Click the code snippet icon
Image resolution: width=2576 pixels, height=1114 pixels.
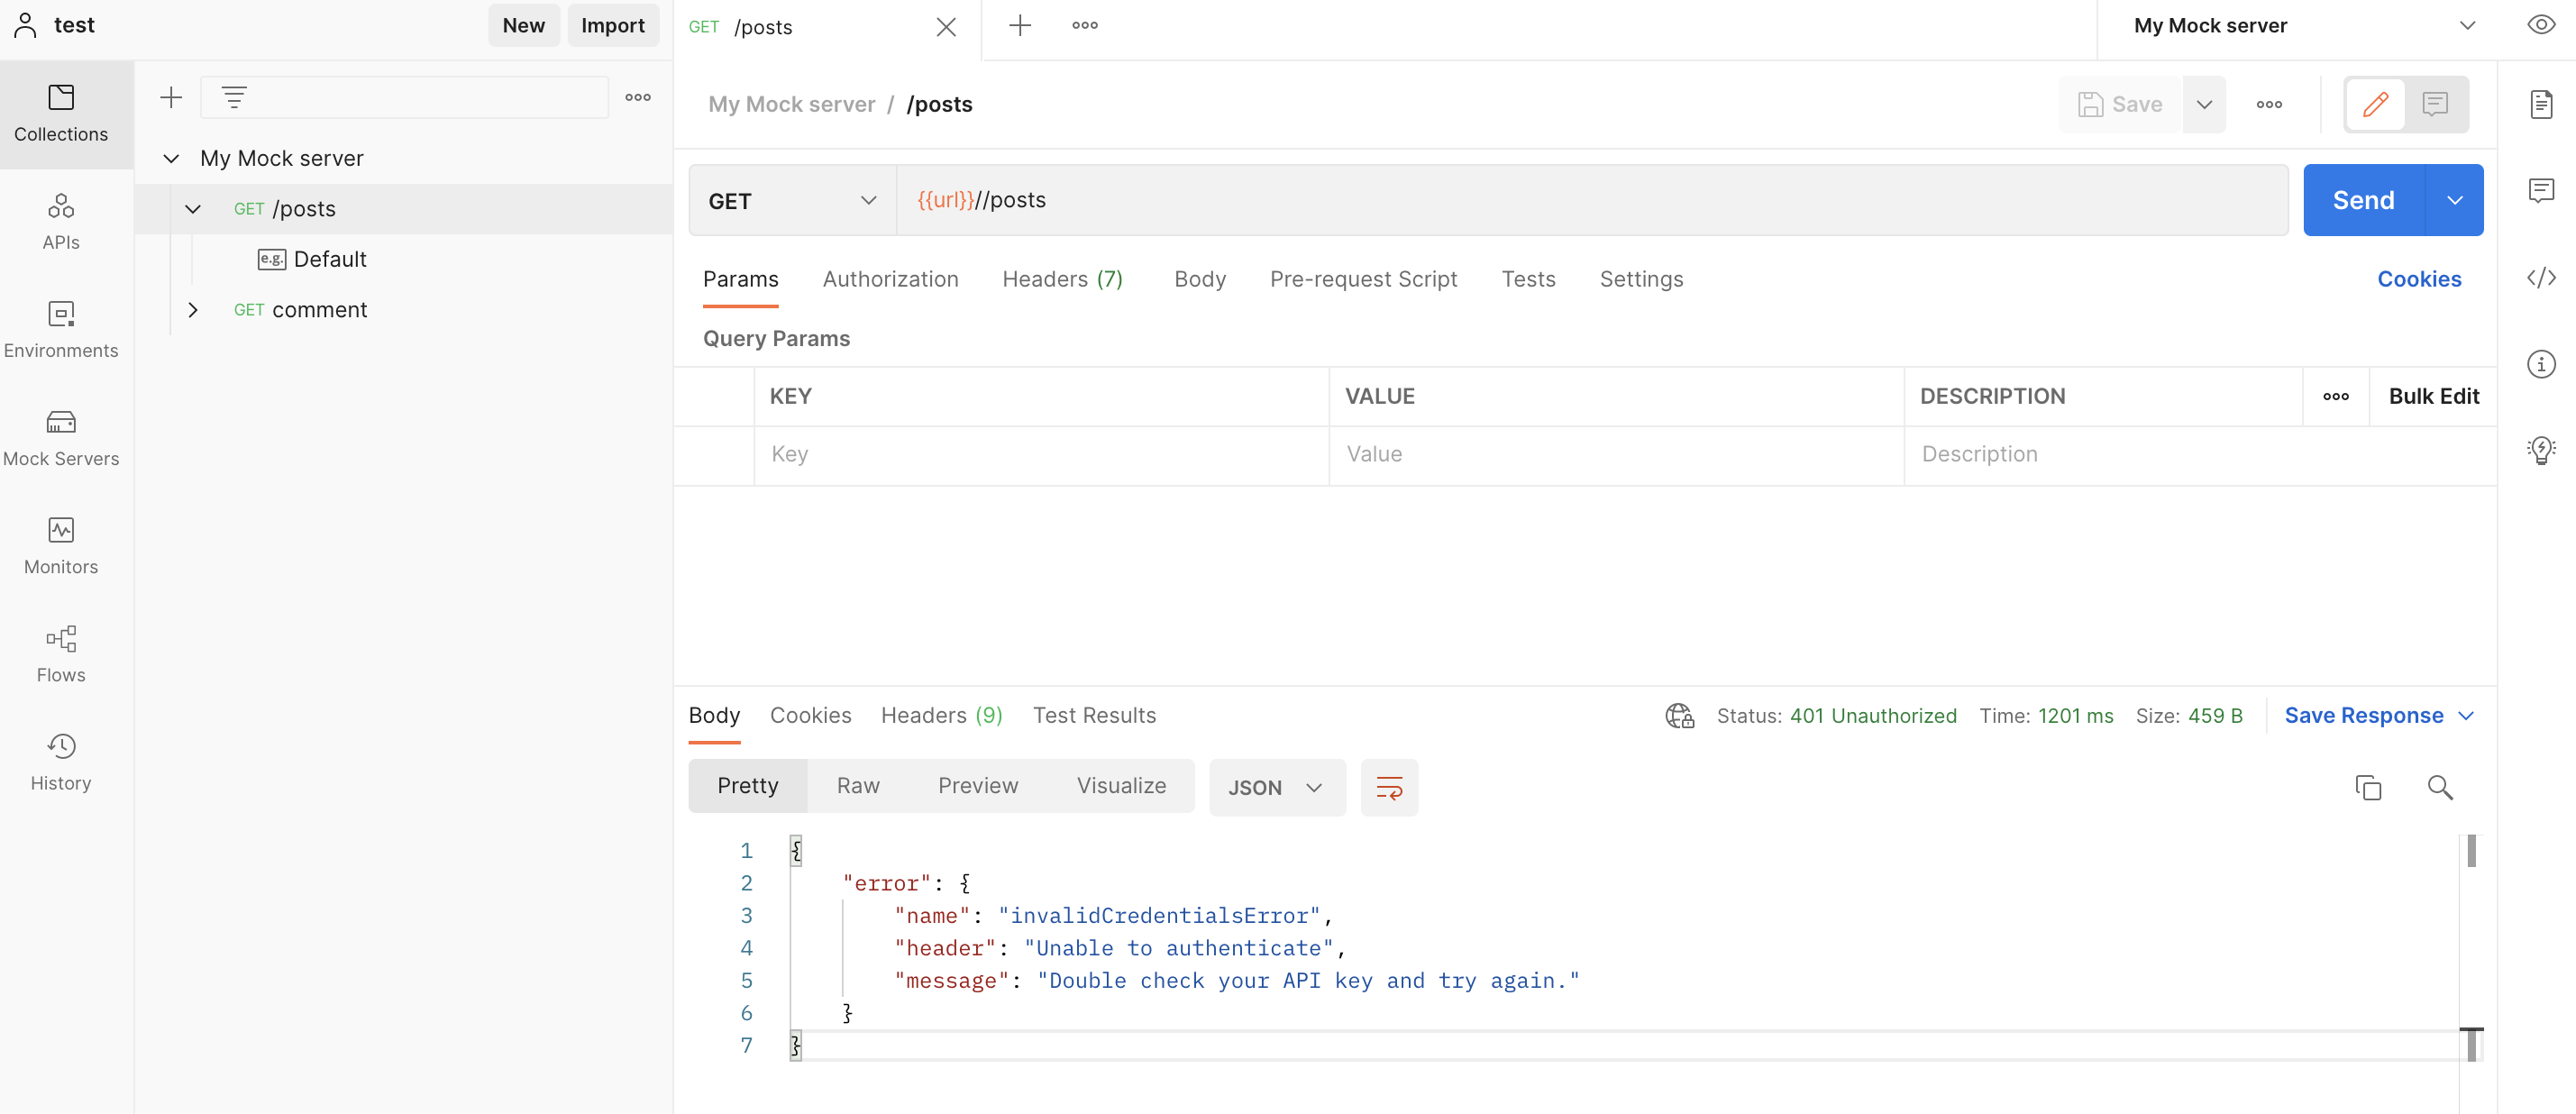[2540, 278]
